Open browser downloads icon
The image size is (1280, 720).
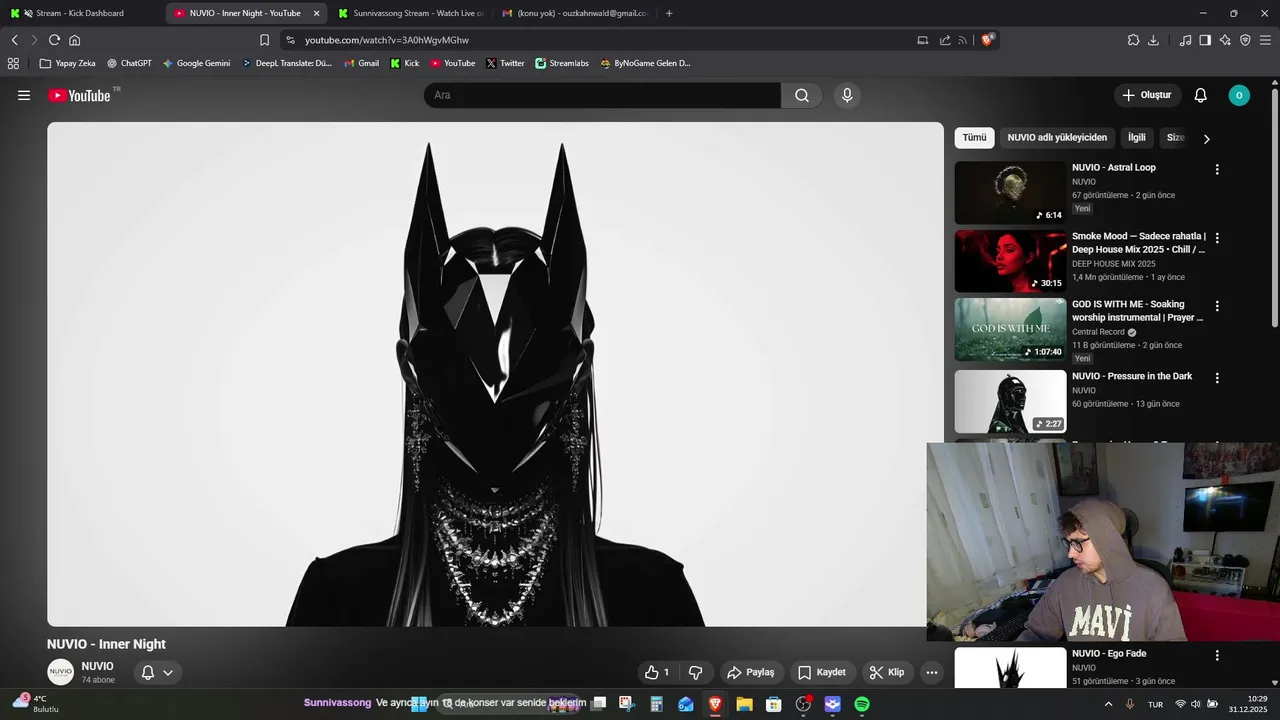click(x=1153, y=40)
